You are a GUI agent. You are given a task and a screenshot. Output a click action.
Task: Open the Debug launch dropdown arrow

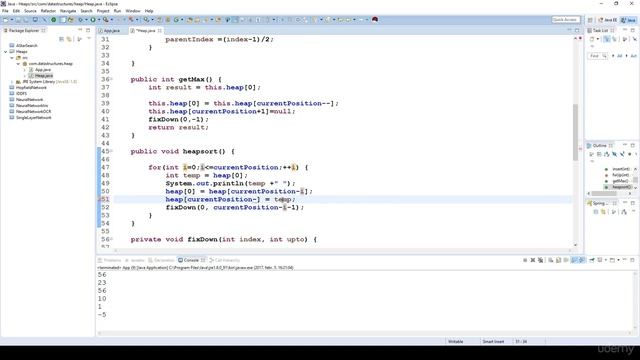click(86, 20)
